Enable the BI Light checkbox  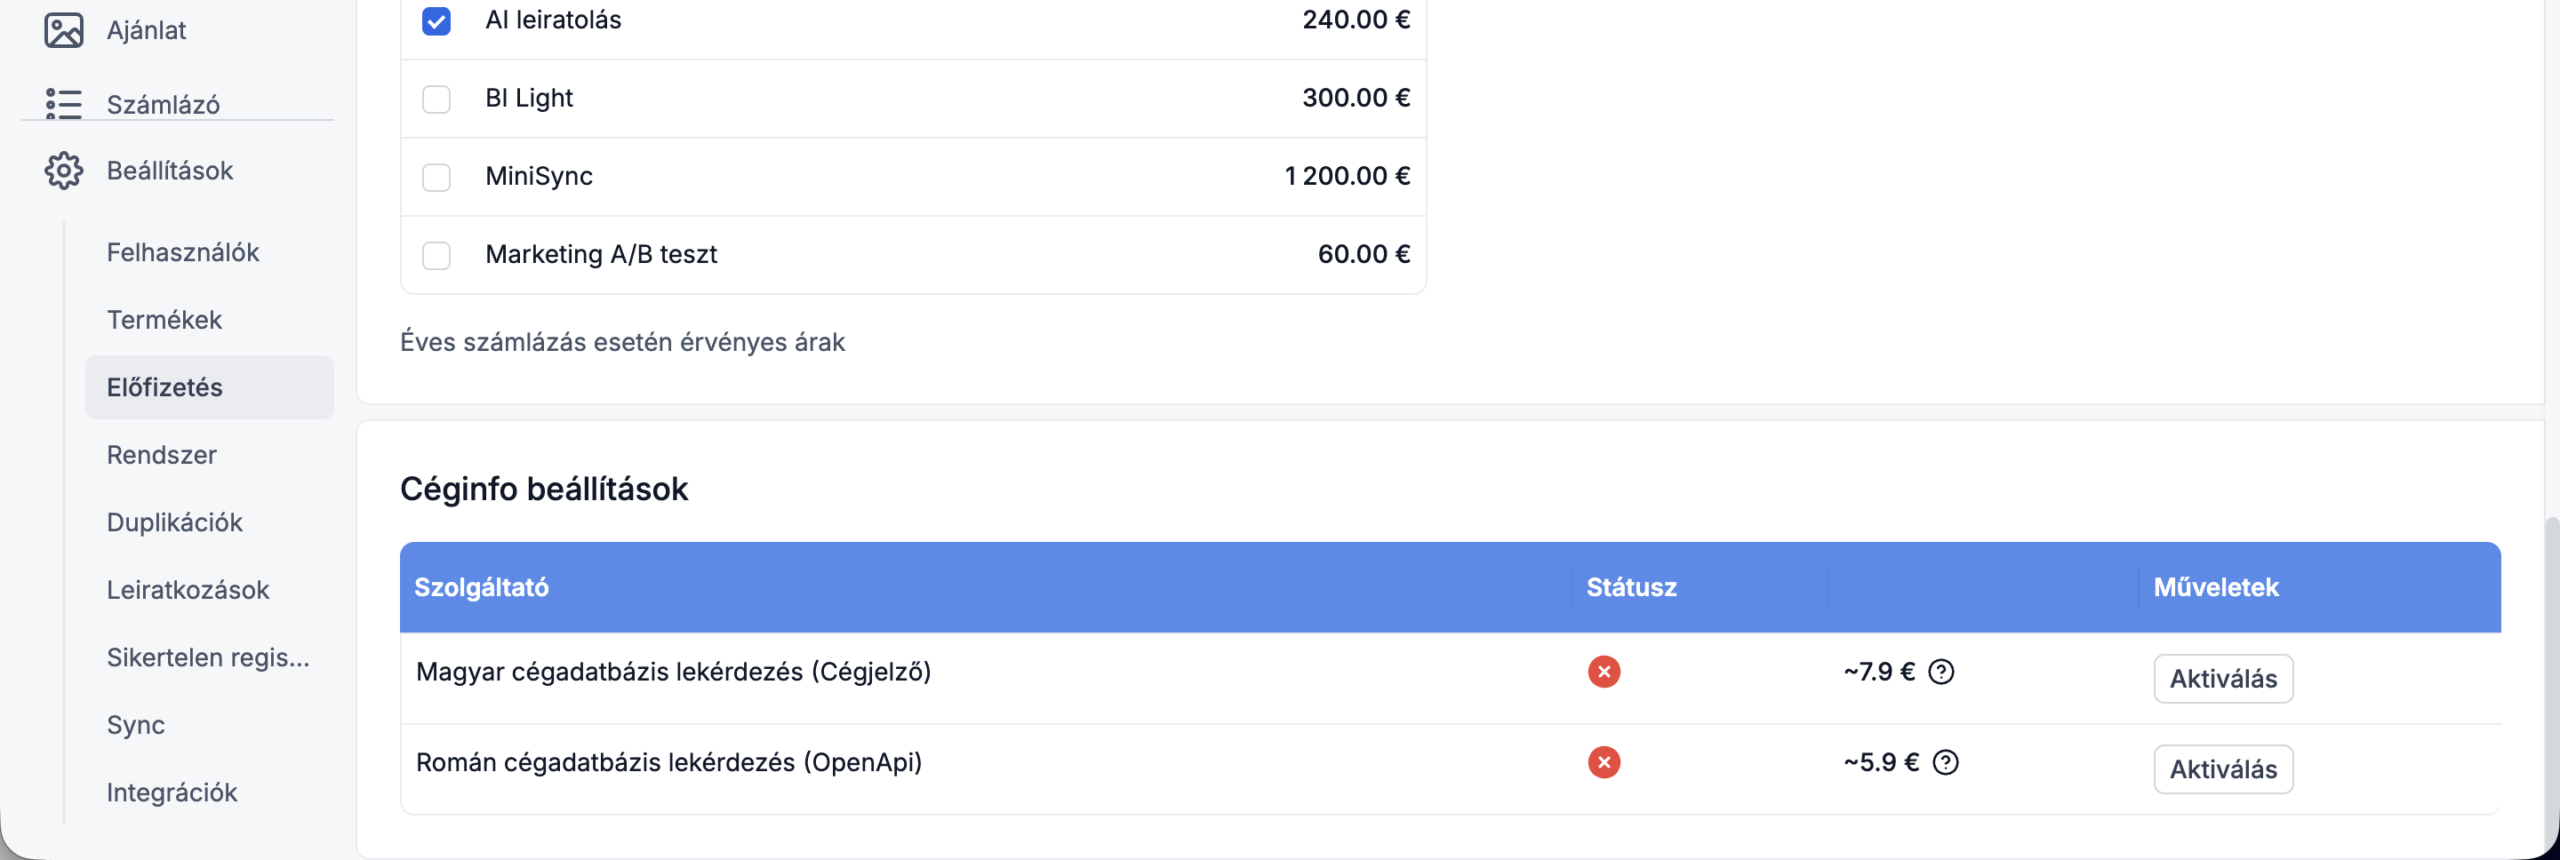point(436,99)
